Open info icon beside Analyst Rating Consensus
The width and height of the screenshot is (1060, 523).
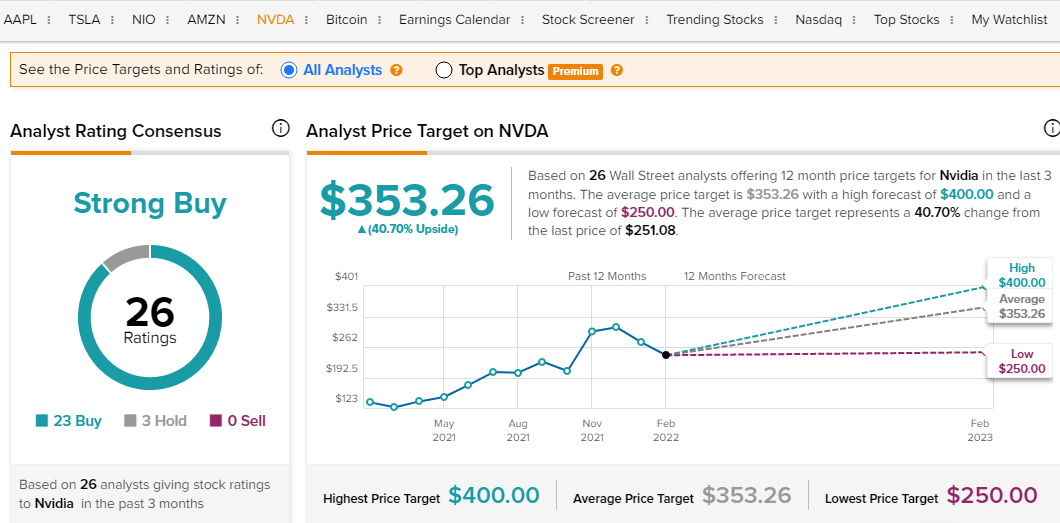point(281,128)
